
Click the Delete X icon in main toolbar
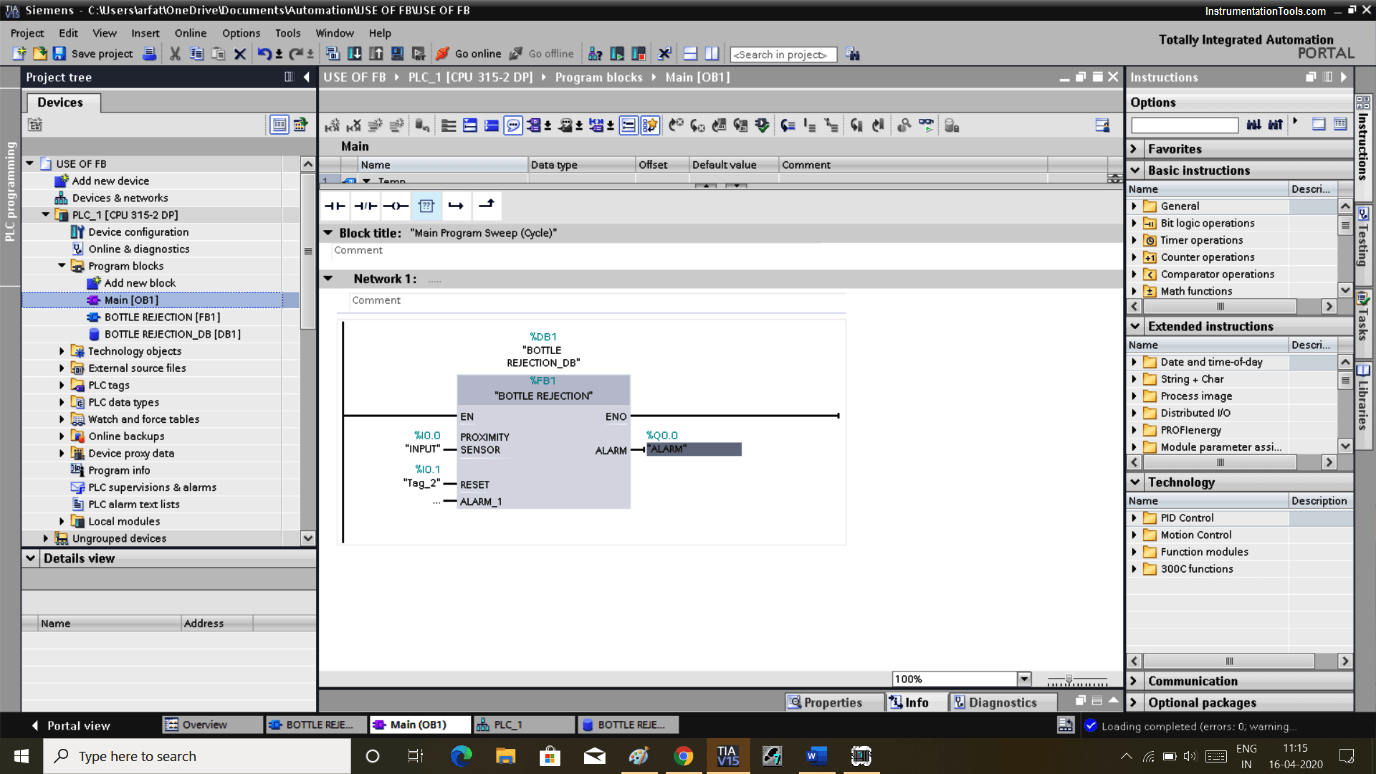click(x=240, y=54)
